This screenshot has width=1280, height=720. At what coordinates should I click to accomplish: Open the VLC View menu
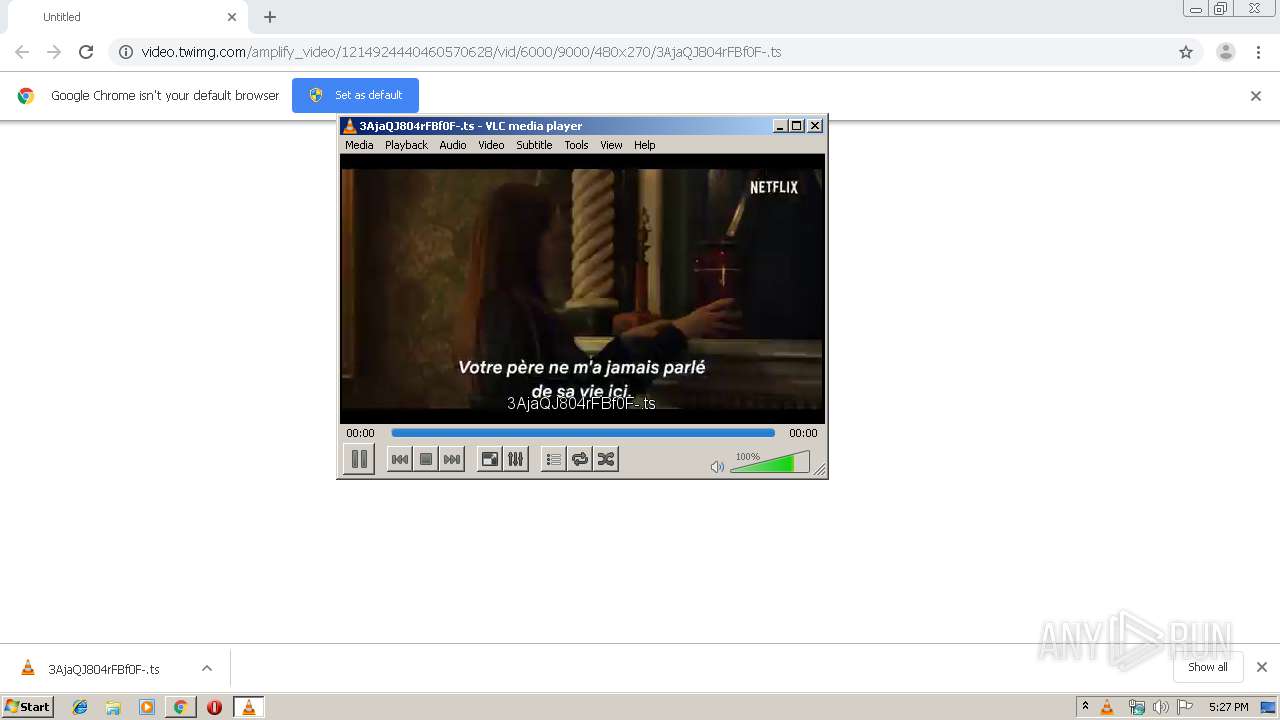611,145
